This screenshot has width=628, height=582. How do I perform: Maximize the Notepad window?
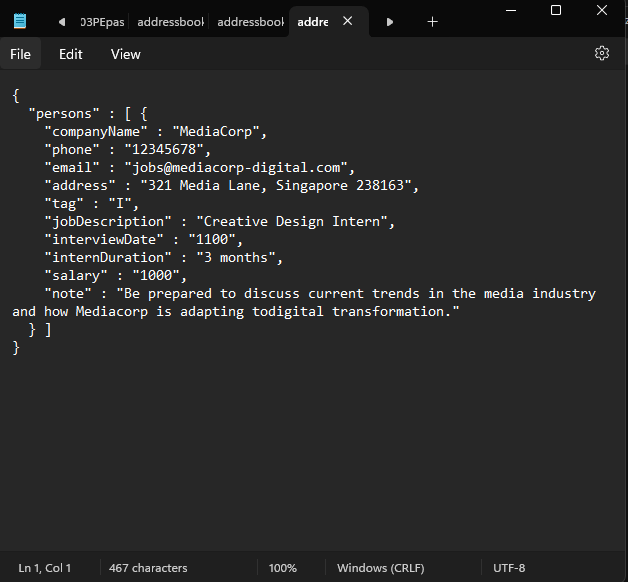coord(556,10)
